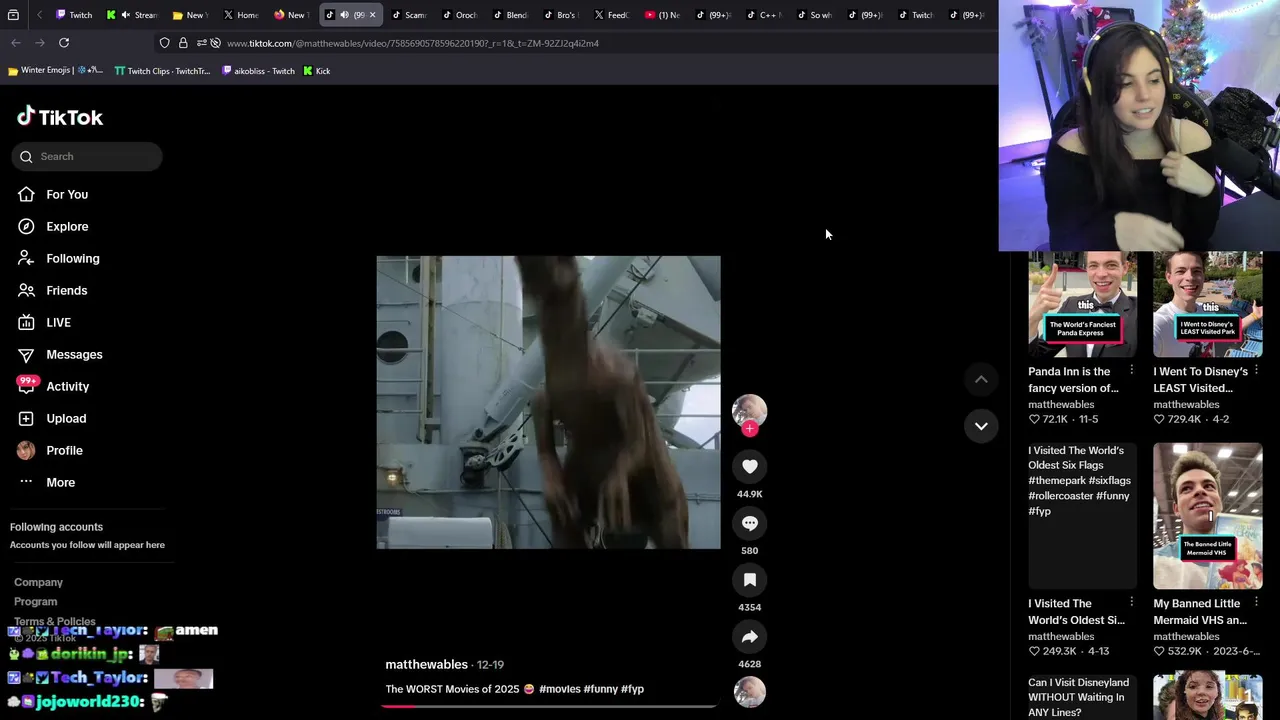The height and width of the screenshot is (720, 1280).
Task: Click the playing TikTok video
Action: [548, 402]
